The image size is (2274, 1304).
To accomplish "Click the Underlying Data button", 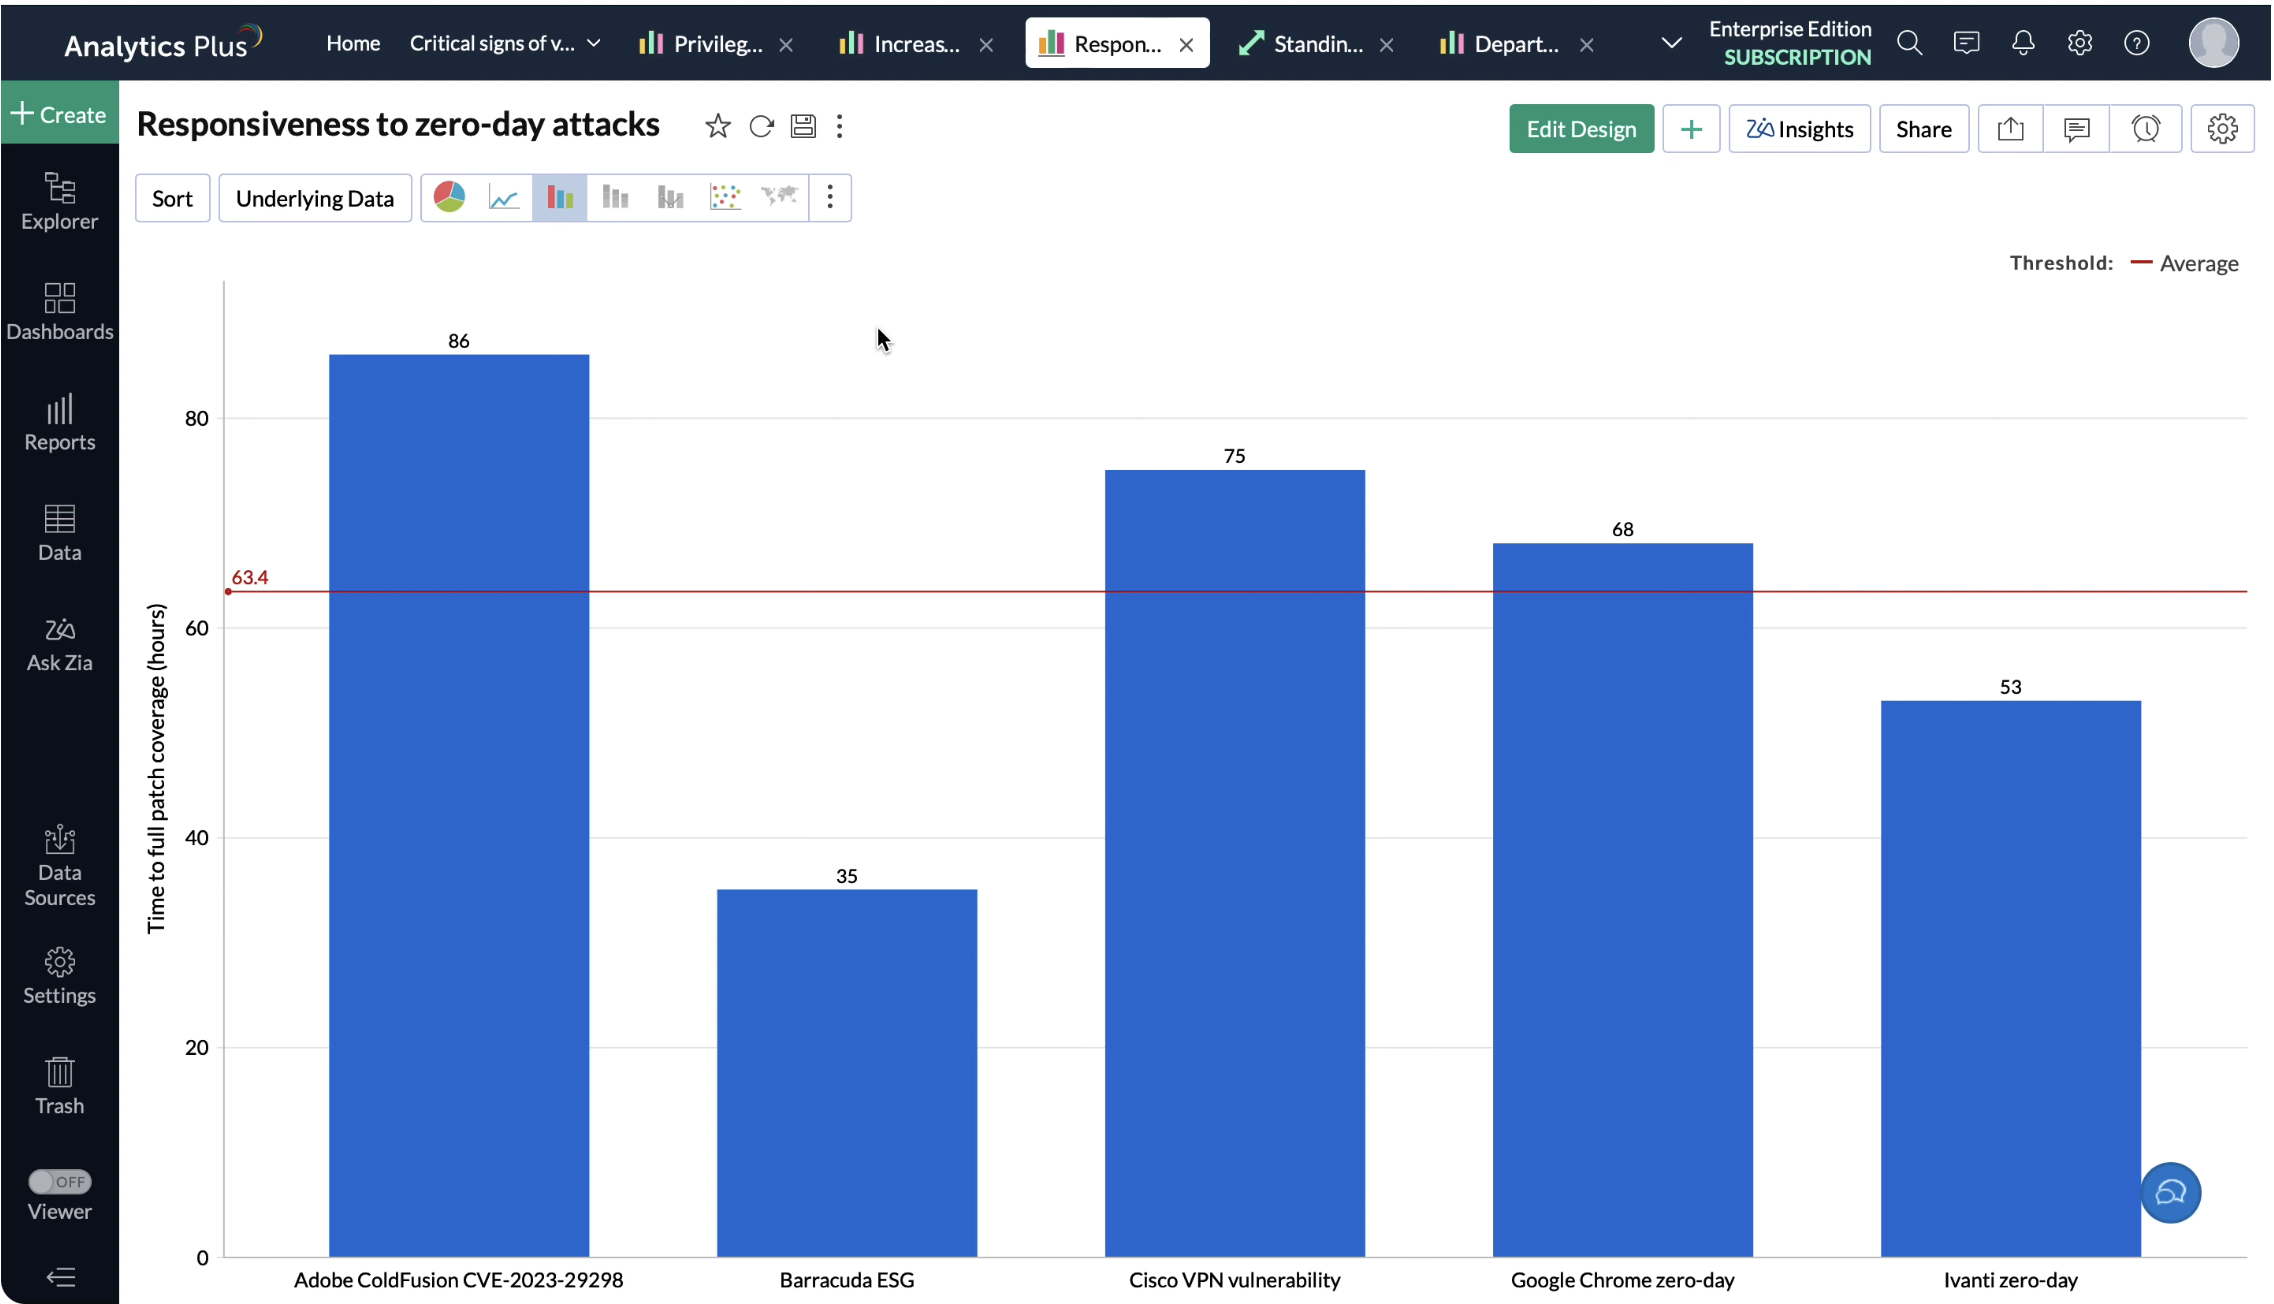I will click(x=314, y=198).
